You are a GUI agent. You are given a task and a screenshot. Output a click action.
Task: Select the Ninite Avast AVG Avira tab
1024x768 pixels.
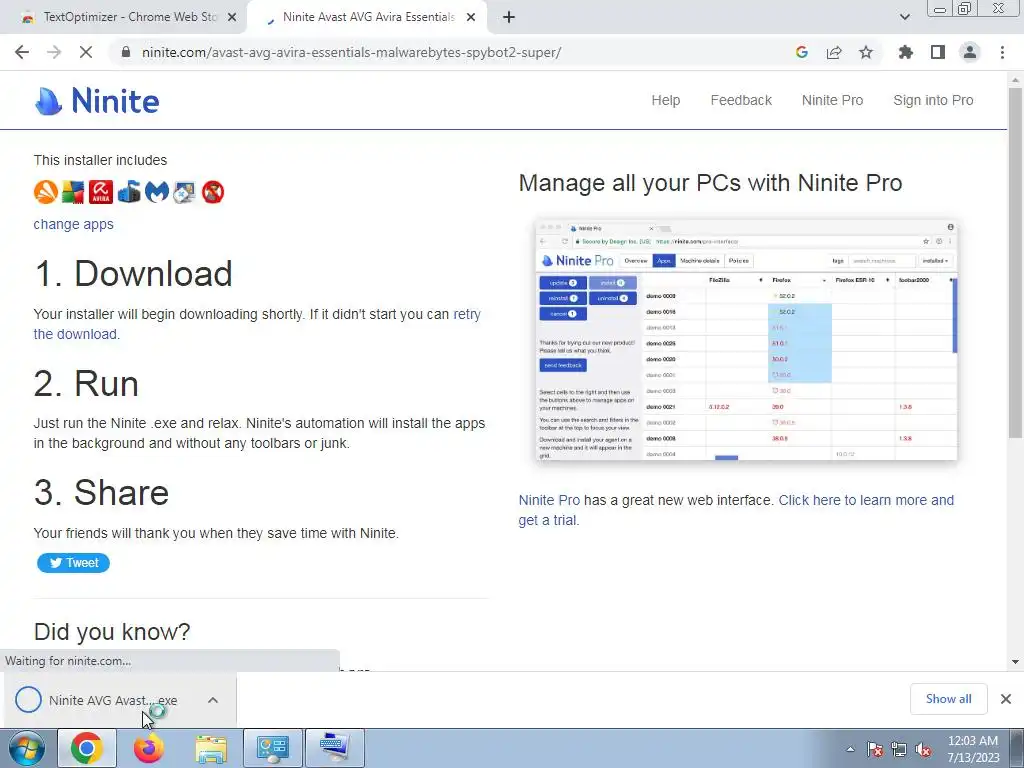coord(367,18)
